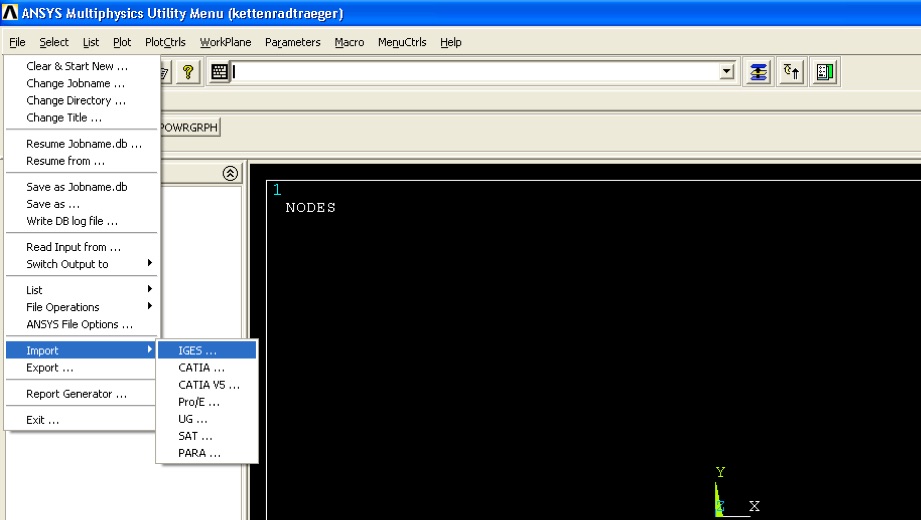Open the WorkPlane menu

point(226,42)
